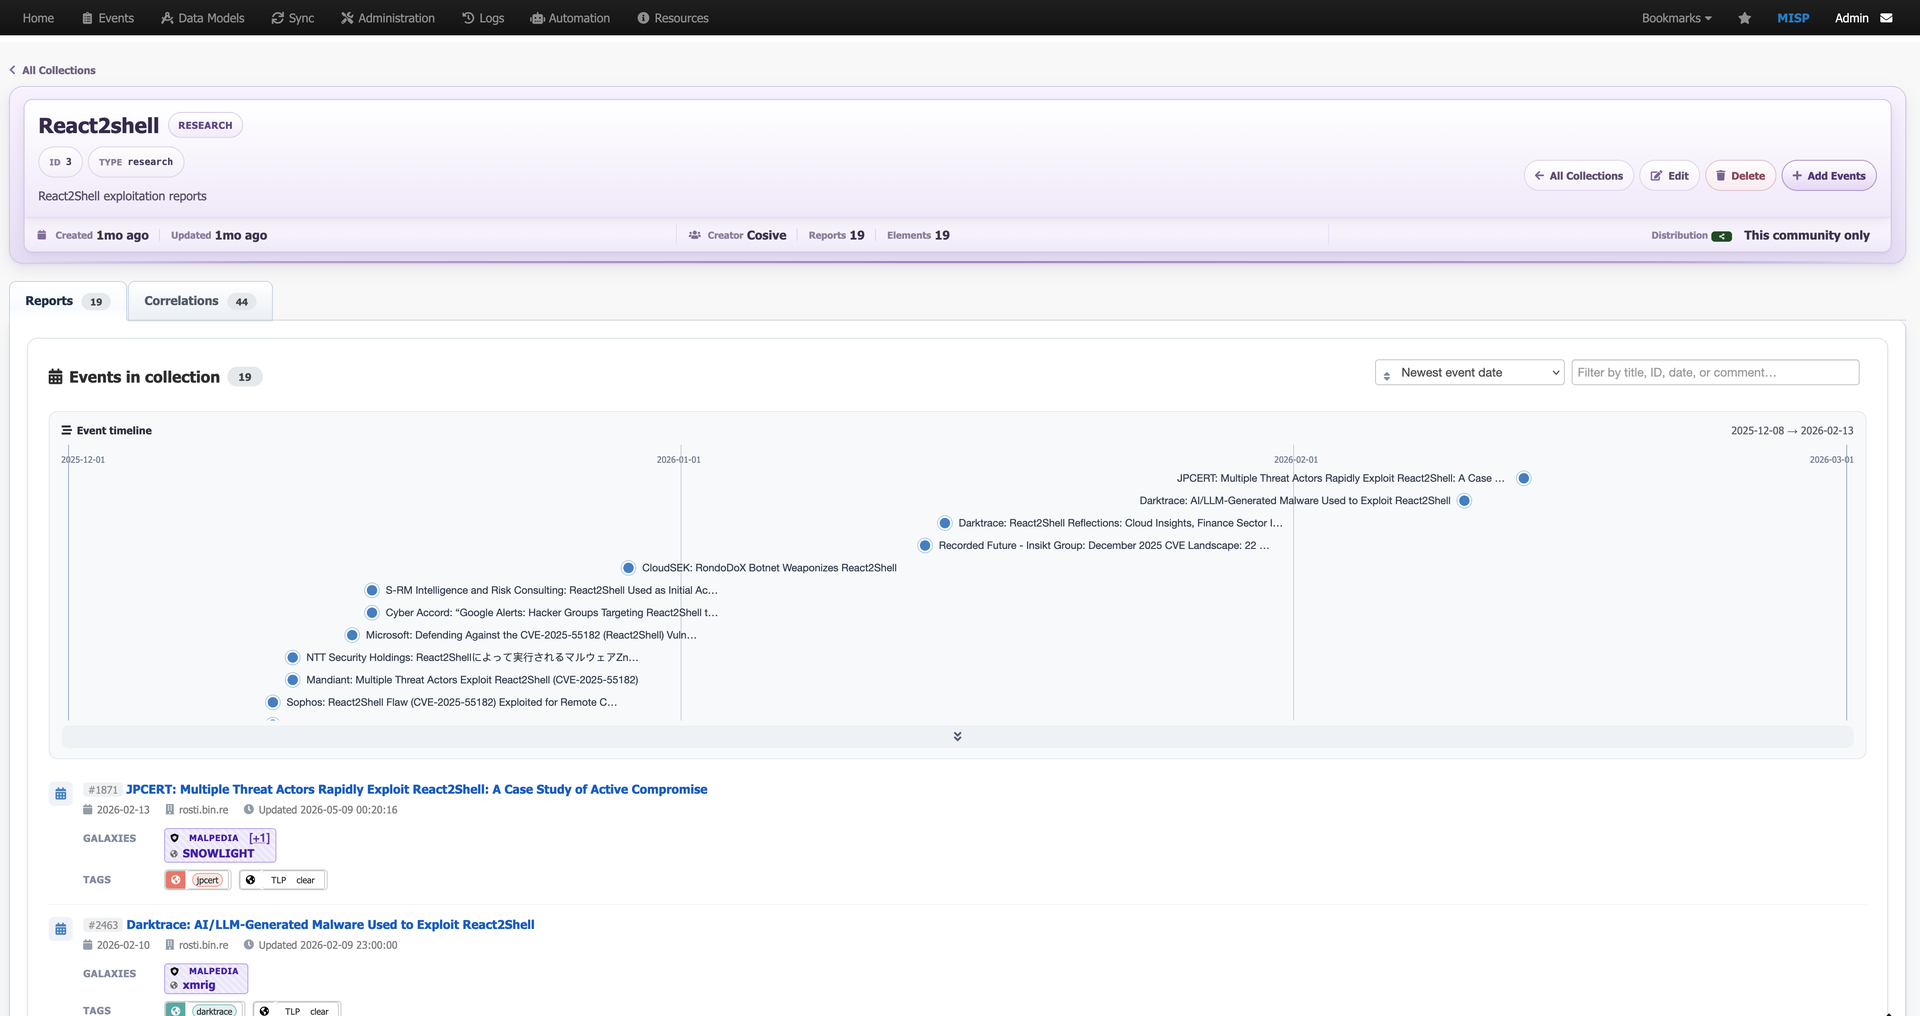
Task: Open the Data Models menu
Action: point(202,18)
